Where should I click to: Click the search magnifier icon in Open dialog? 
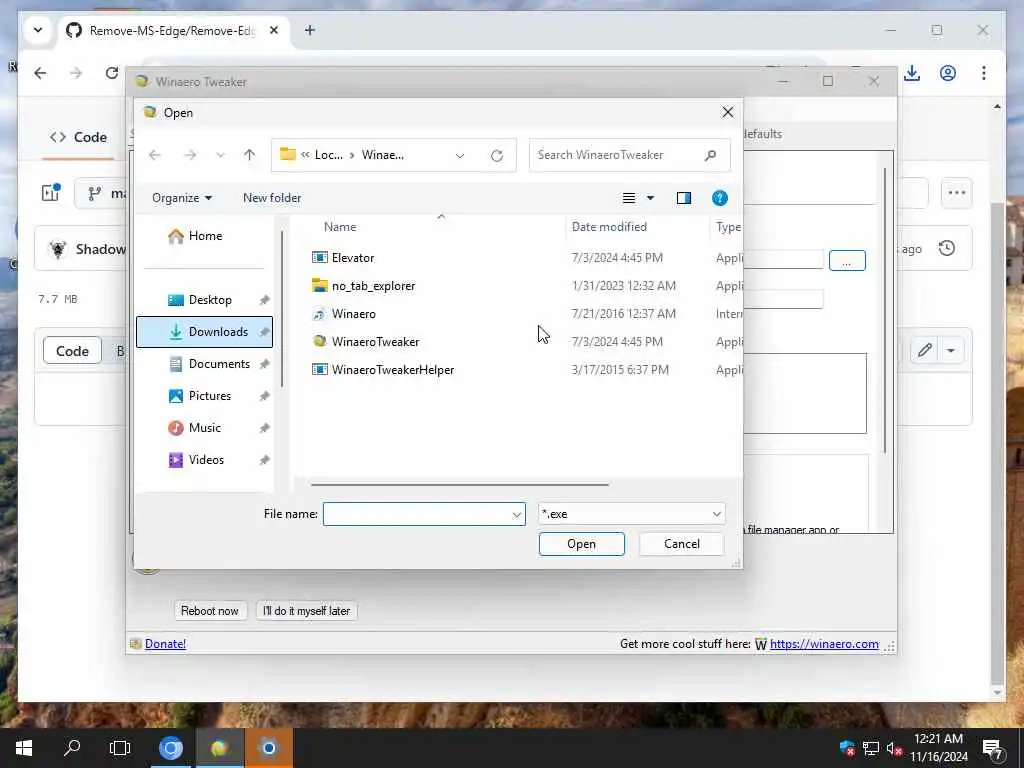tap(711, 155)
